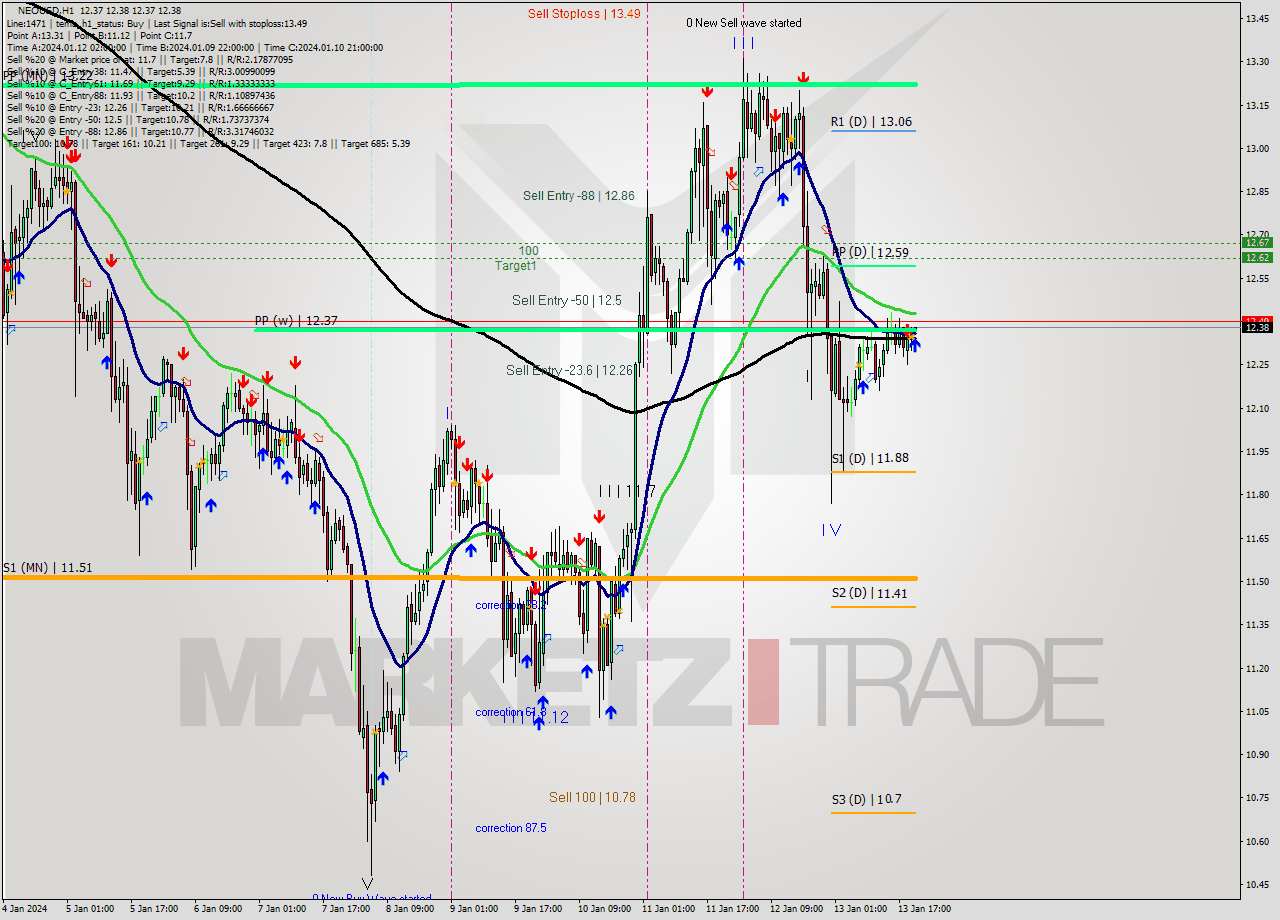Click the '13 Jan 17:00' time axis label

coord(925,909)
